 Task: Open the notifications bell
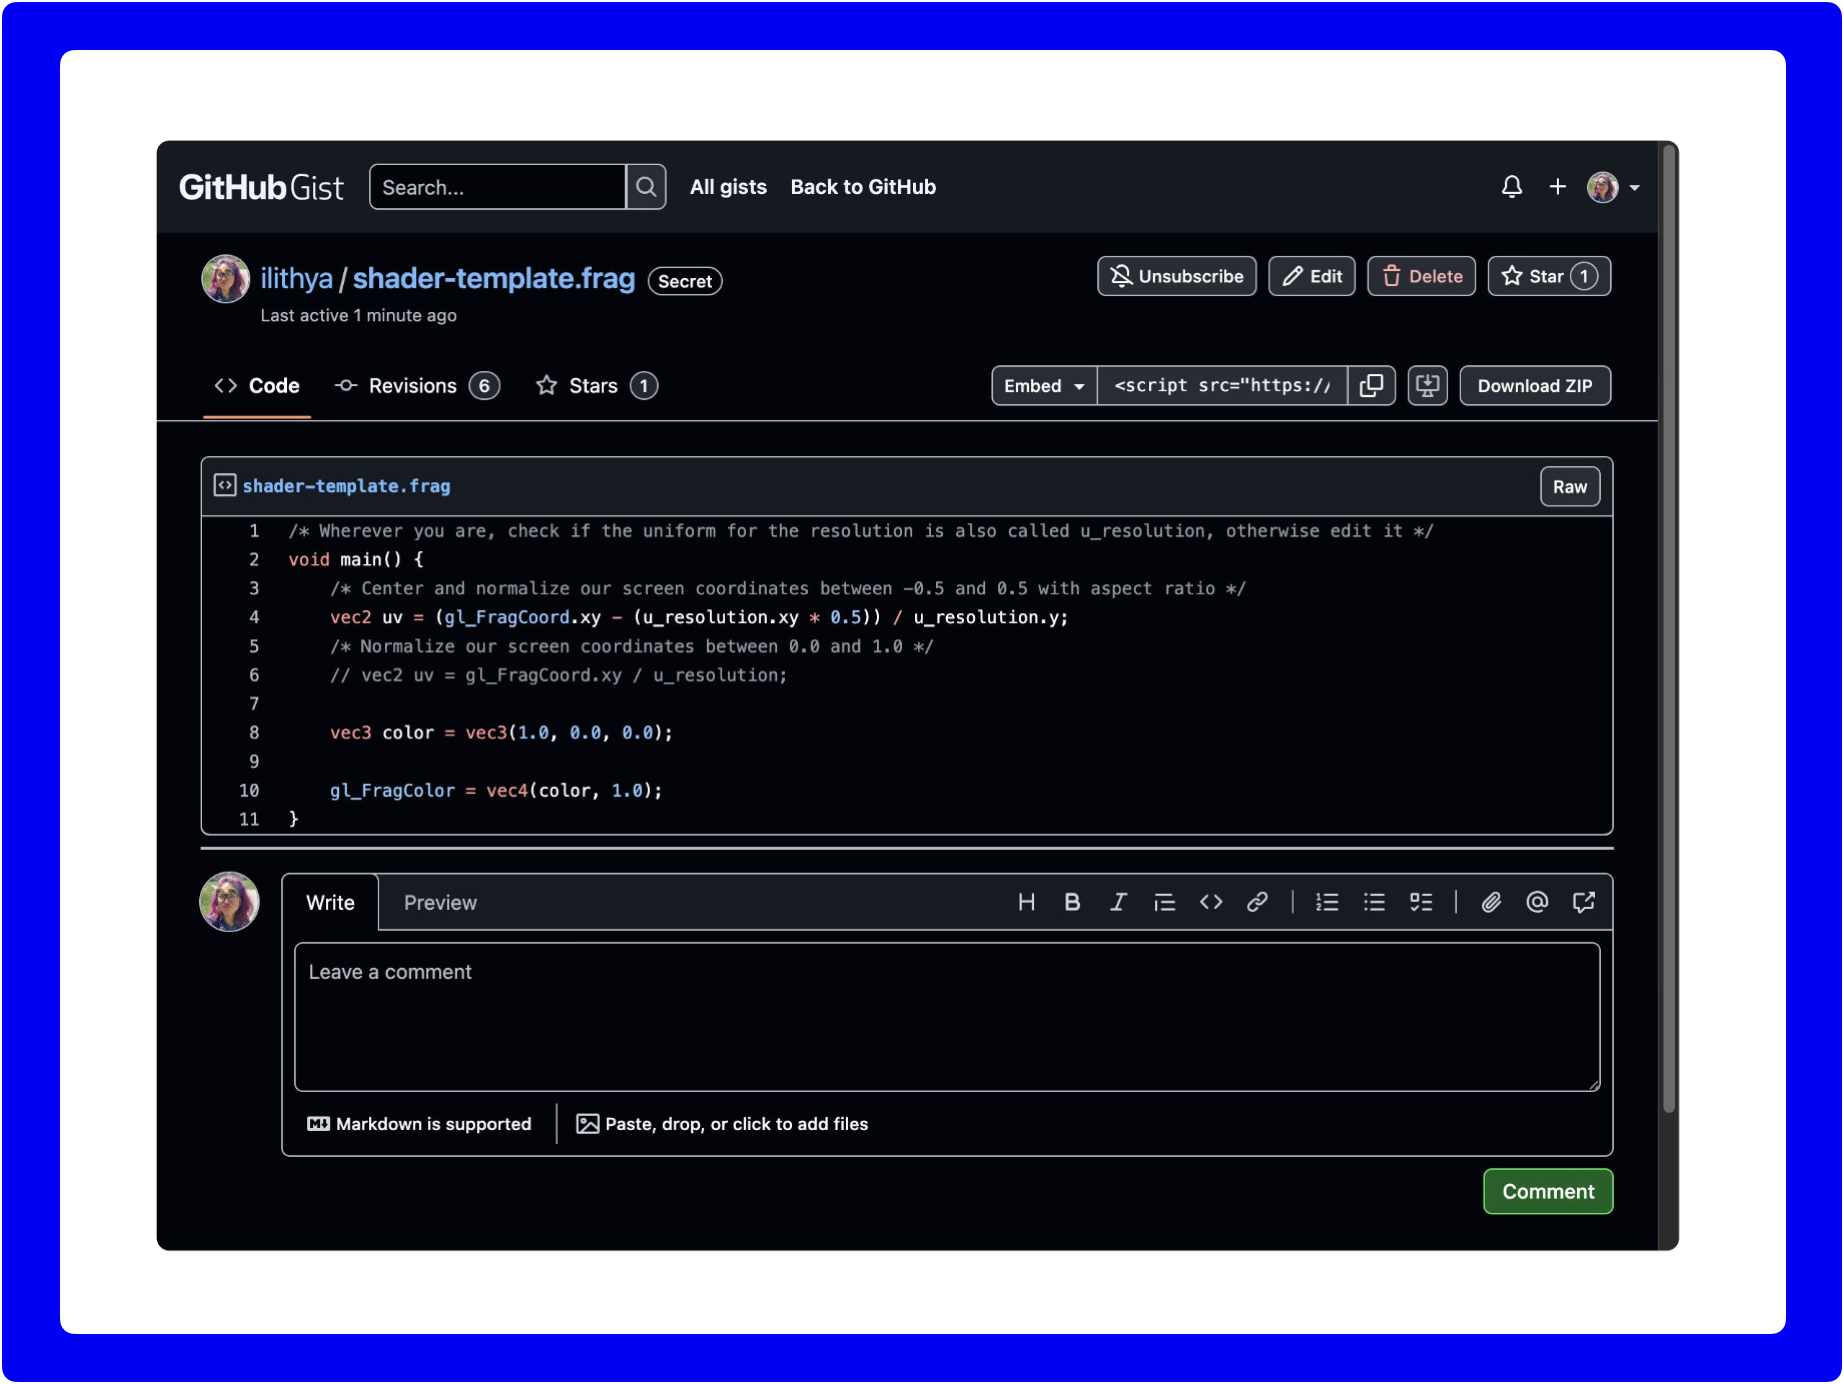coord(1511,187)
